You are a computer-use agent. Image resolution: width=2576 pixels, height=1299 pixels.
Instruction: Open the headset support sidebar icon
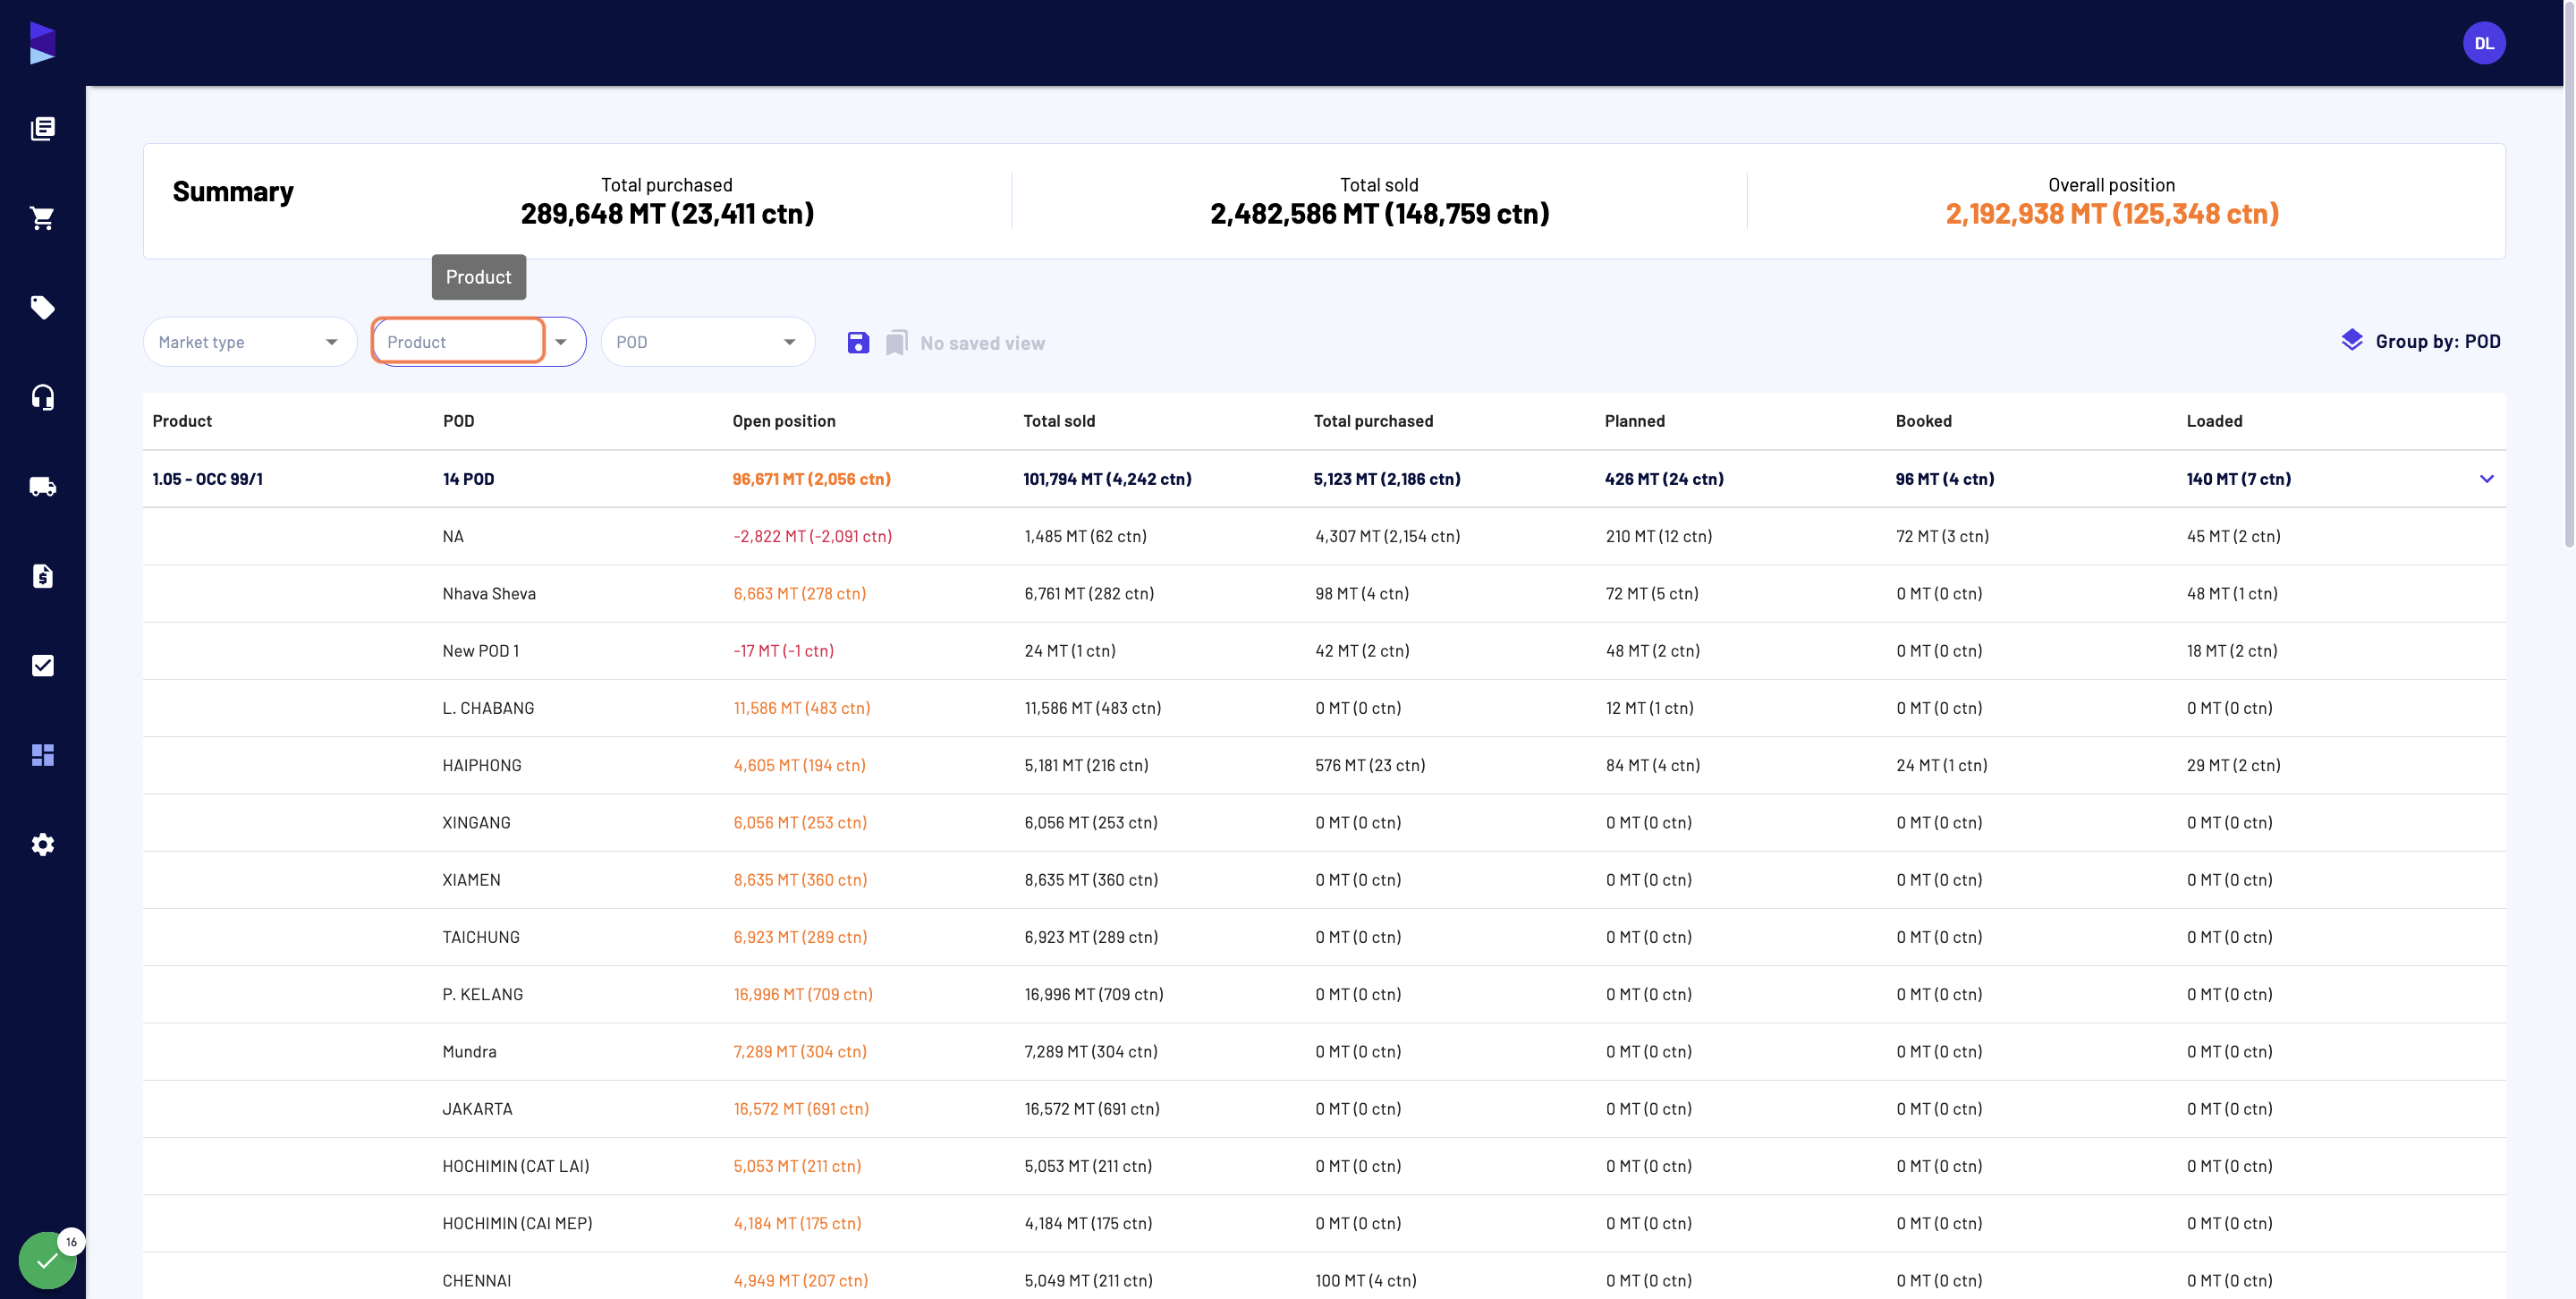42,397
